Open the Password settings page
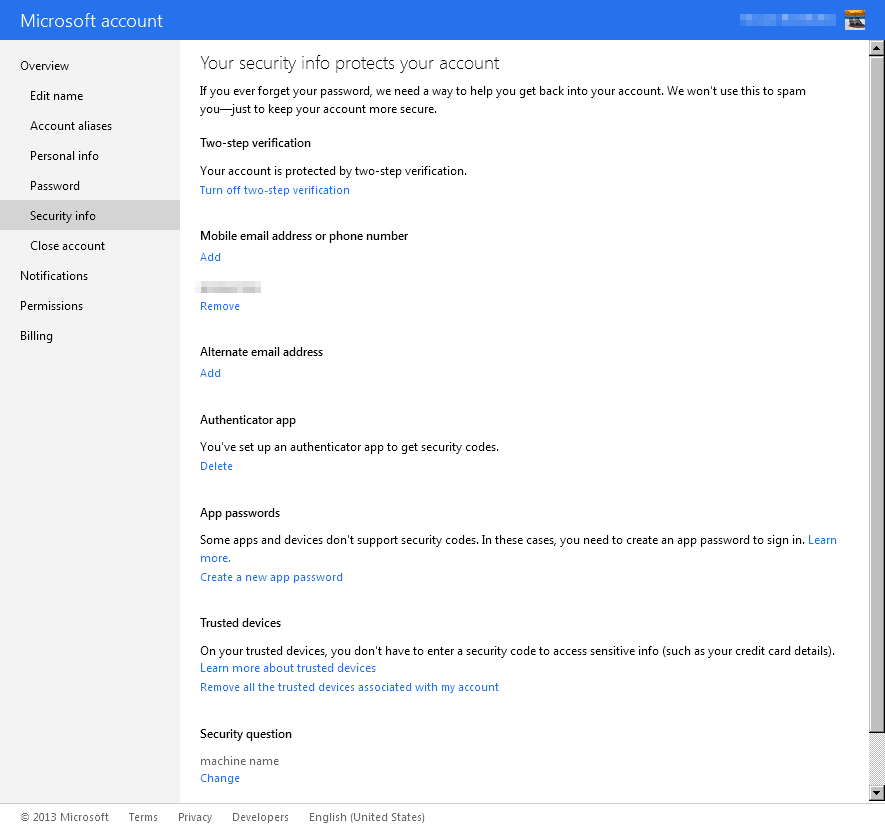Screen dimensions: 885x832 (x=55, y=186)
